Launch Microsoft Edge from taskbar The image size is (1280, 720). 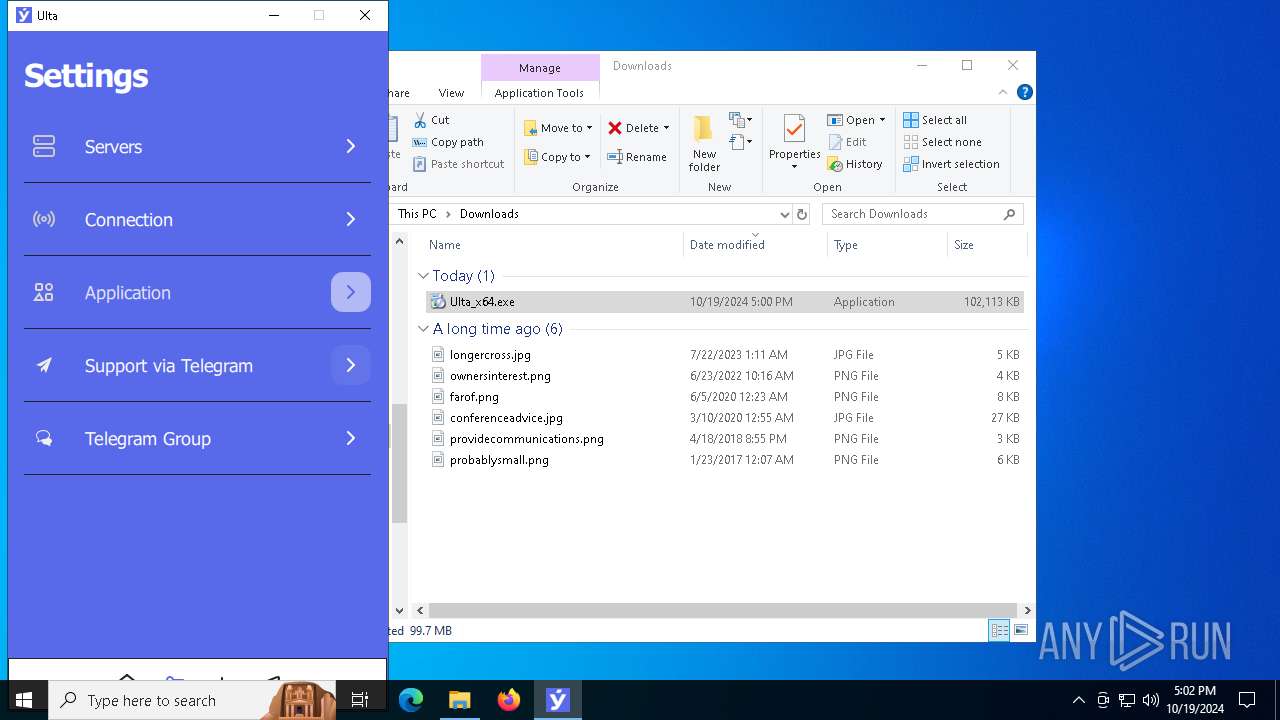[x=411, y=700]
